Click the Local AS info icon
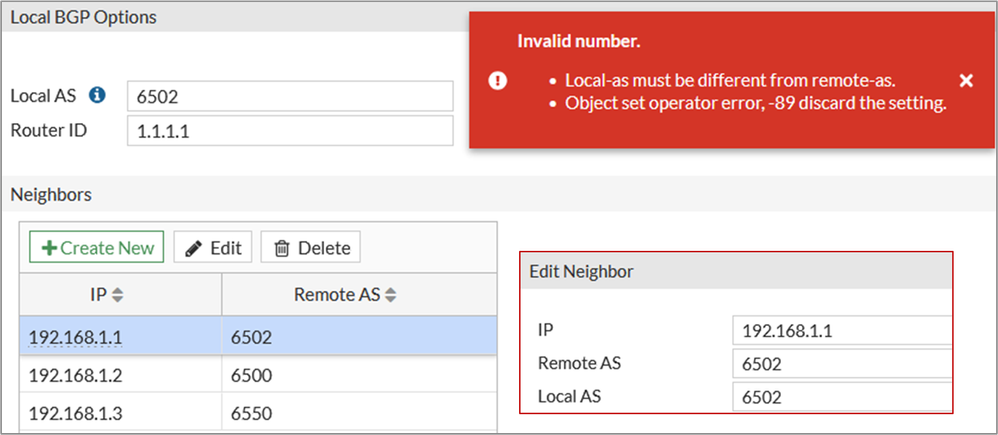This screenshot has width=998, height=435. (x=97, y=96)
